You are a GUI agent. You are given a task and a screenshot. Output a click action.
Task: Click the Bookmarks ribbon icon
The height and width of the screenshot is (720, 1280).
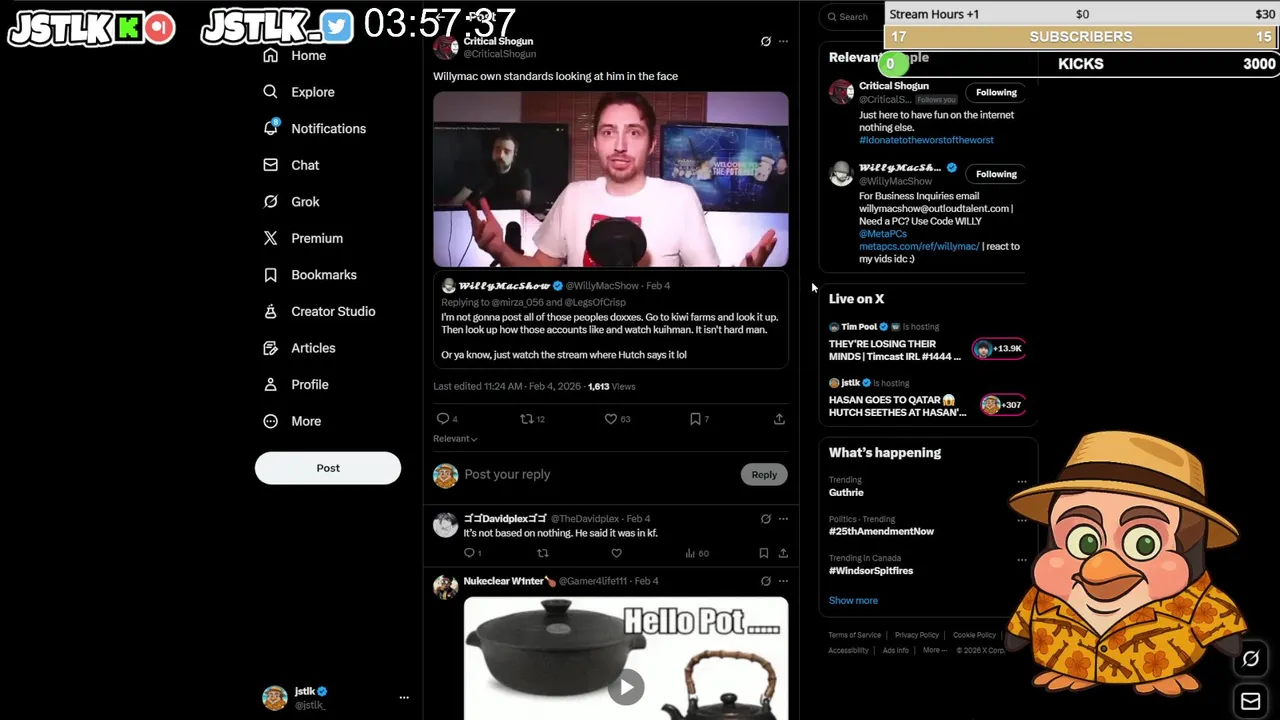tap(270, 275)
